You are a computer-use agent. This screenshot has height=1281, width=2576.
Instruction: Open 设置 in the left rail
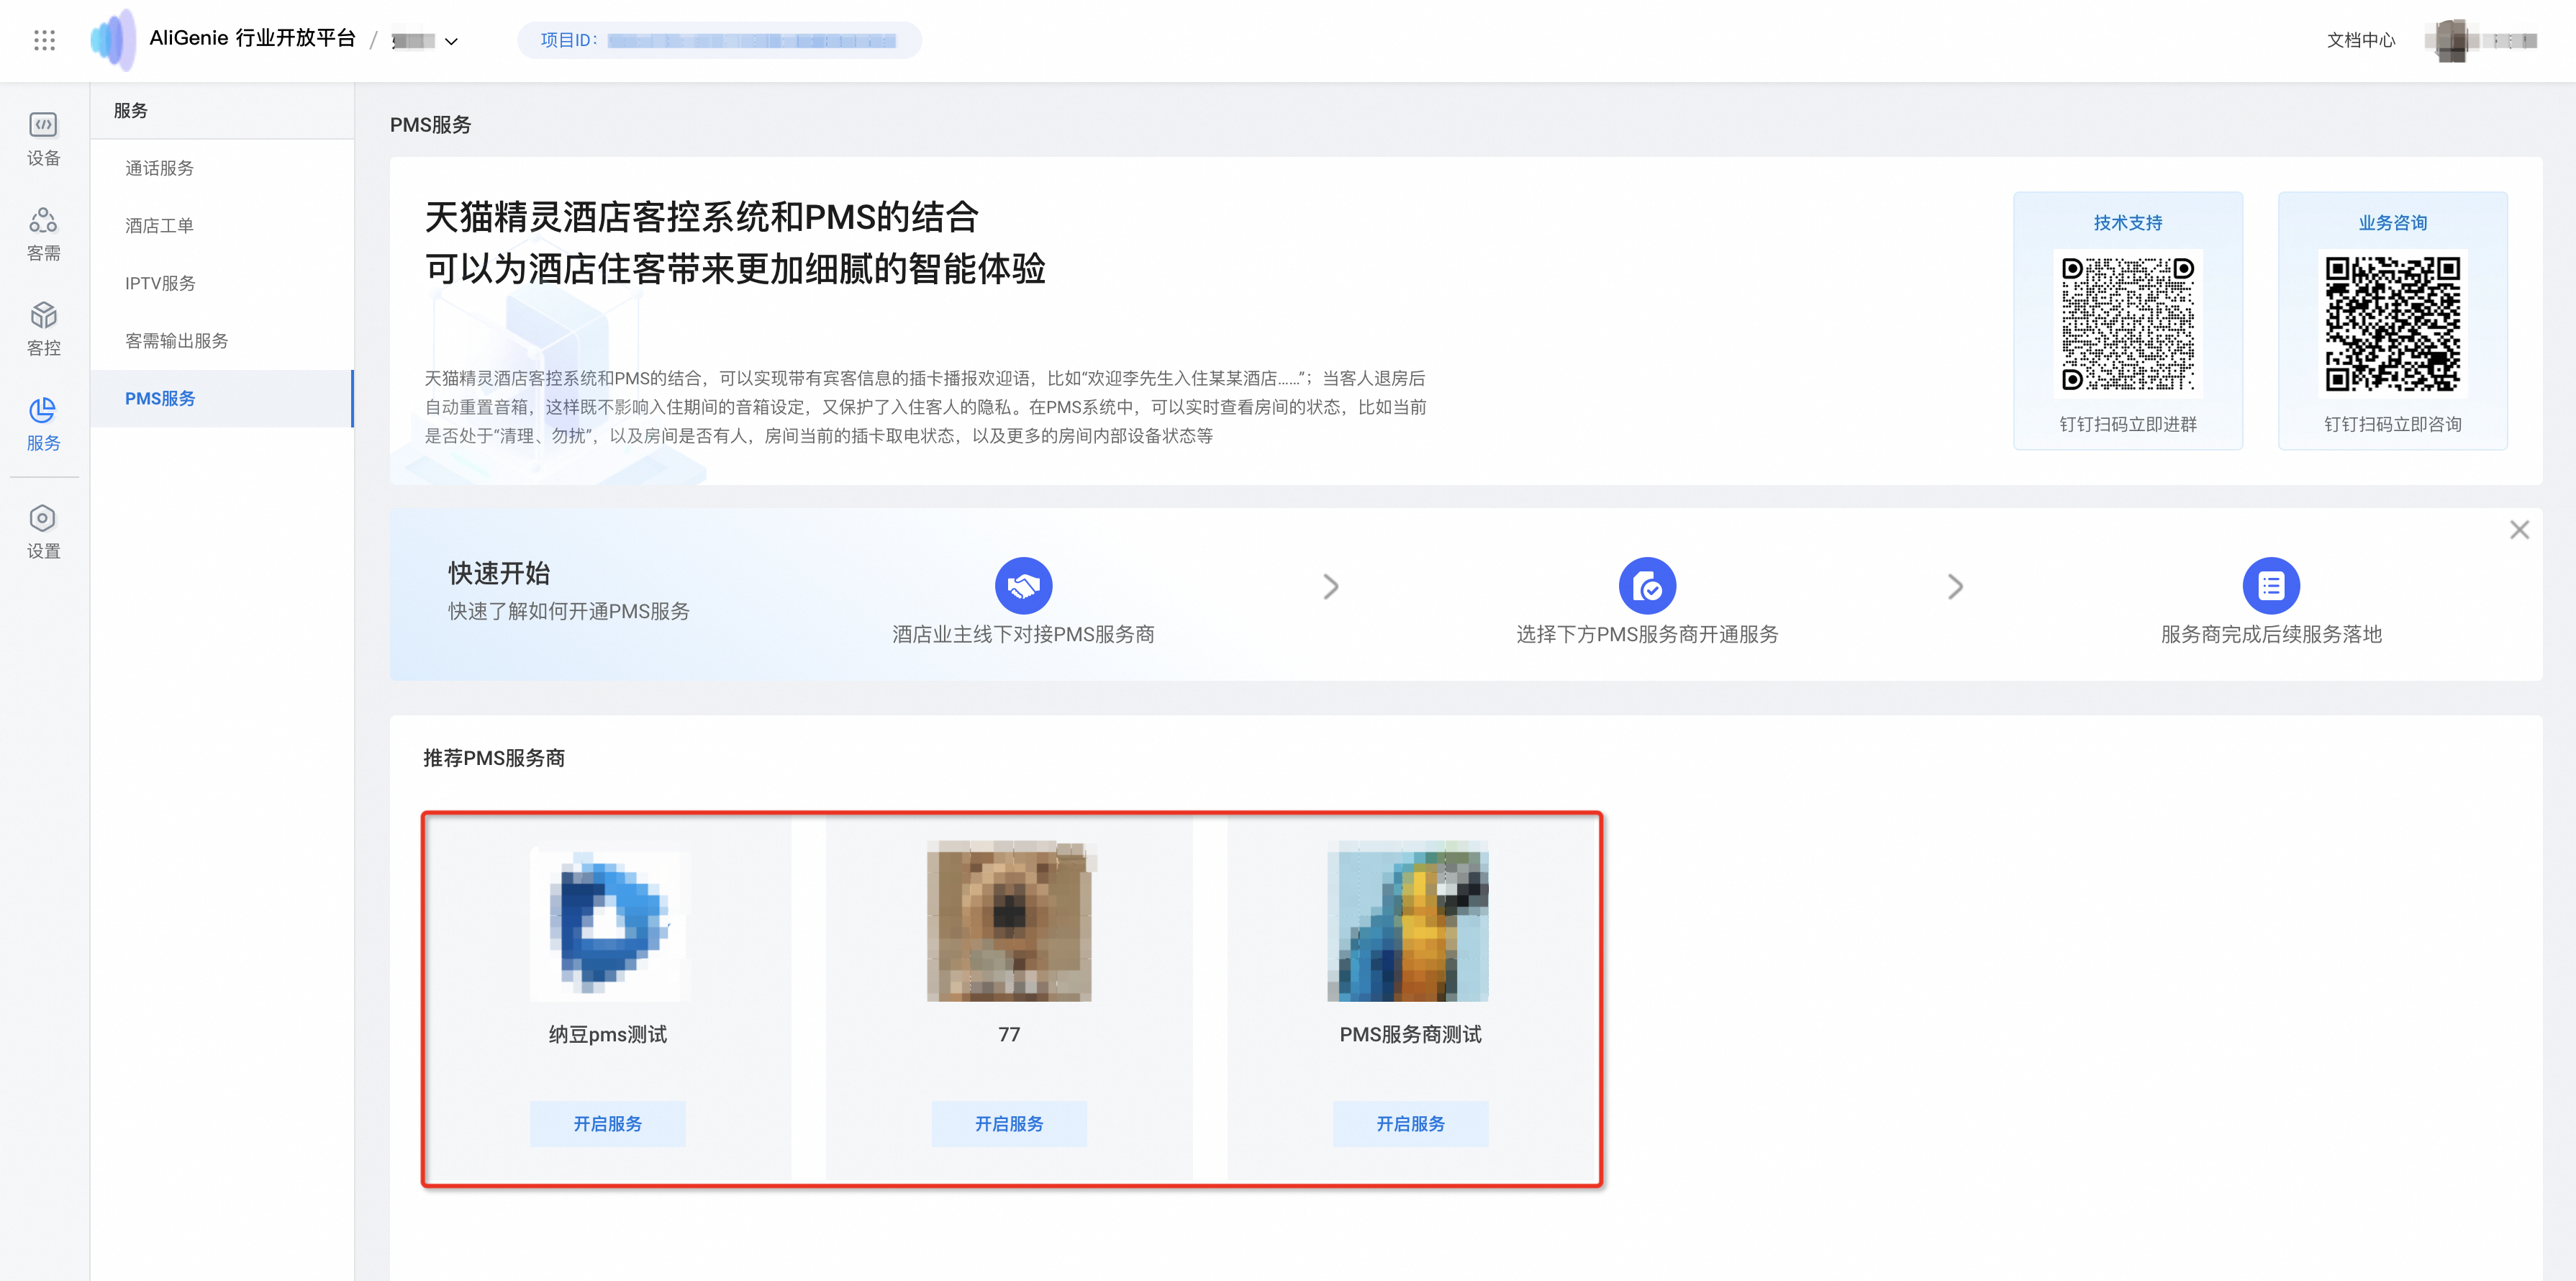pos(43,532)
